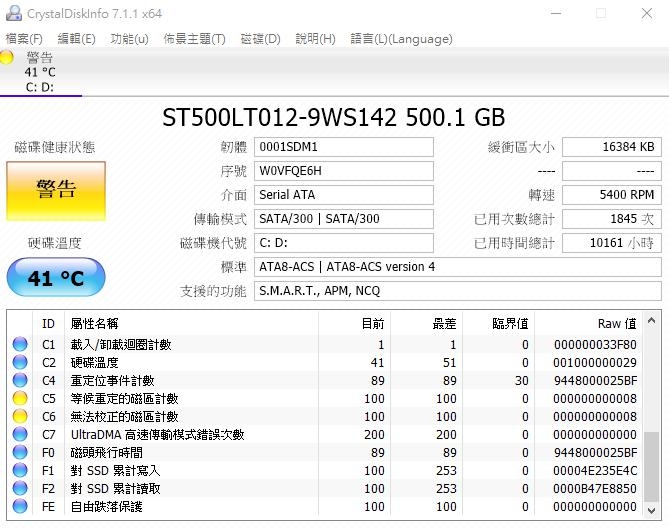Open the 語言(L)(Language) menu

coord(401,39)
